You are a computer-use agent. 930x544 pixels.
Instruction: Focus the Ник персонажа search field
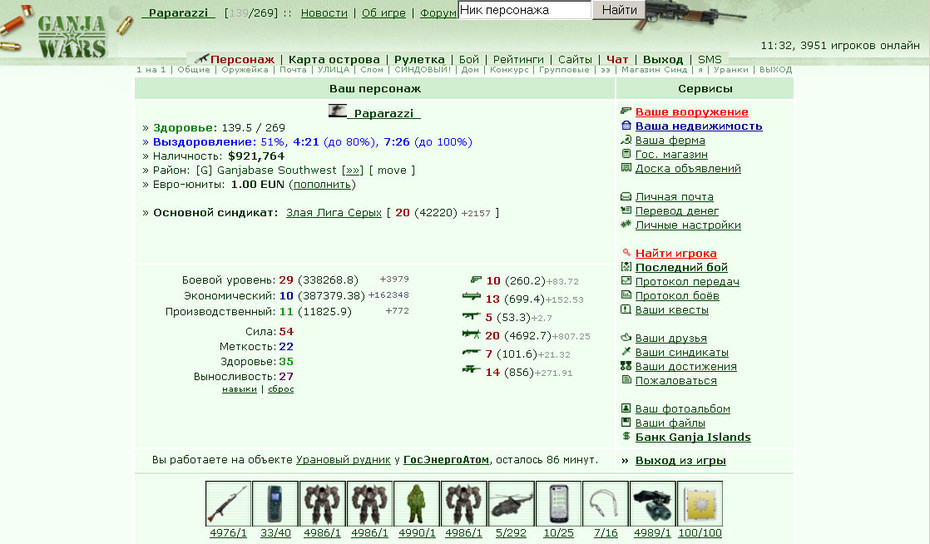pos(524,10)
